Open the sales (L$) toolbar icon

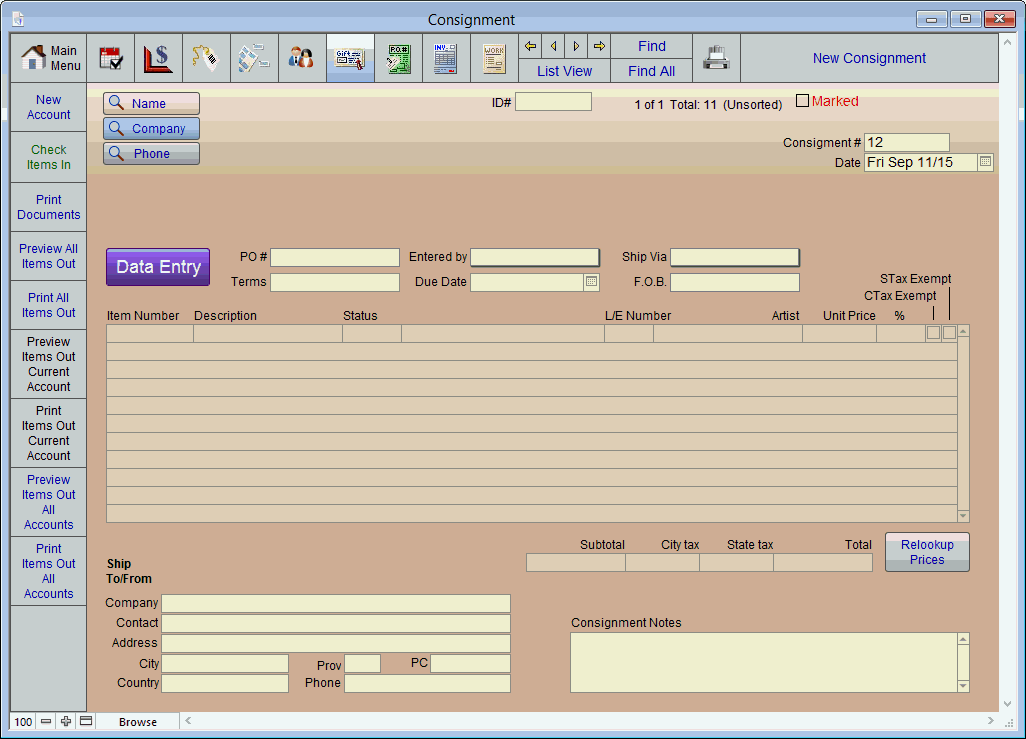click(x=159, y=57)
